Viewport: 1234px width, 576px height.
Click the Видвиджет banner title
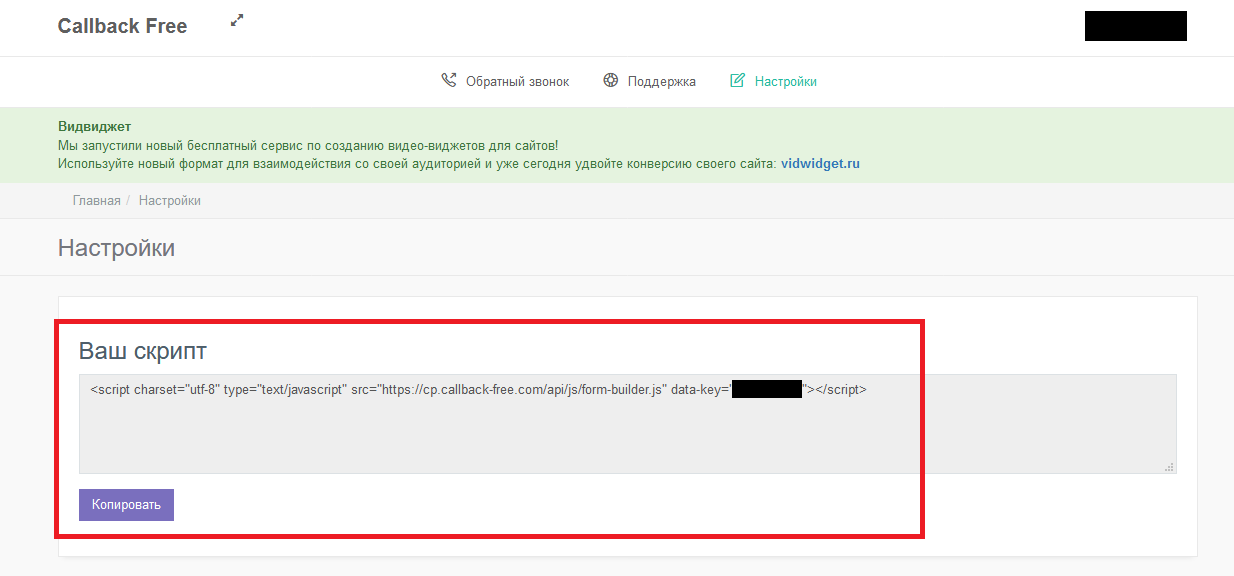tap(94, 127)
